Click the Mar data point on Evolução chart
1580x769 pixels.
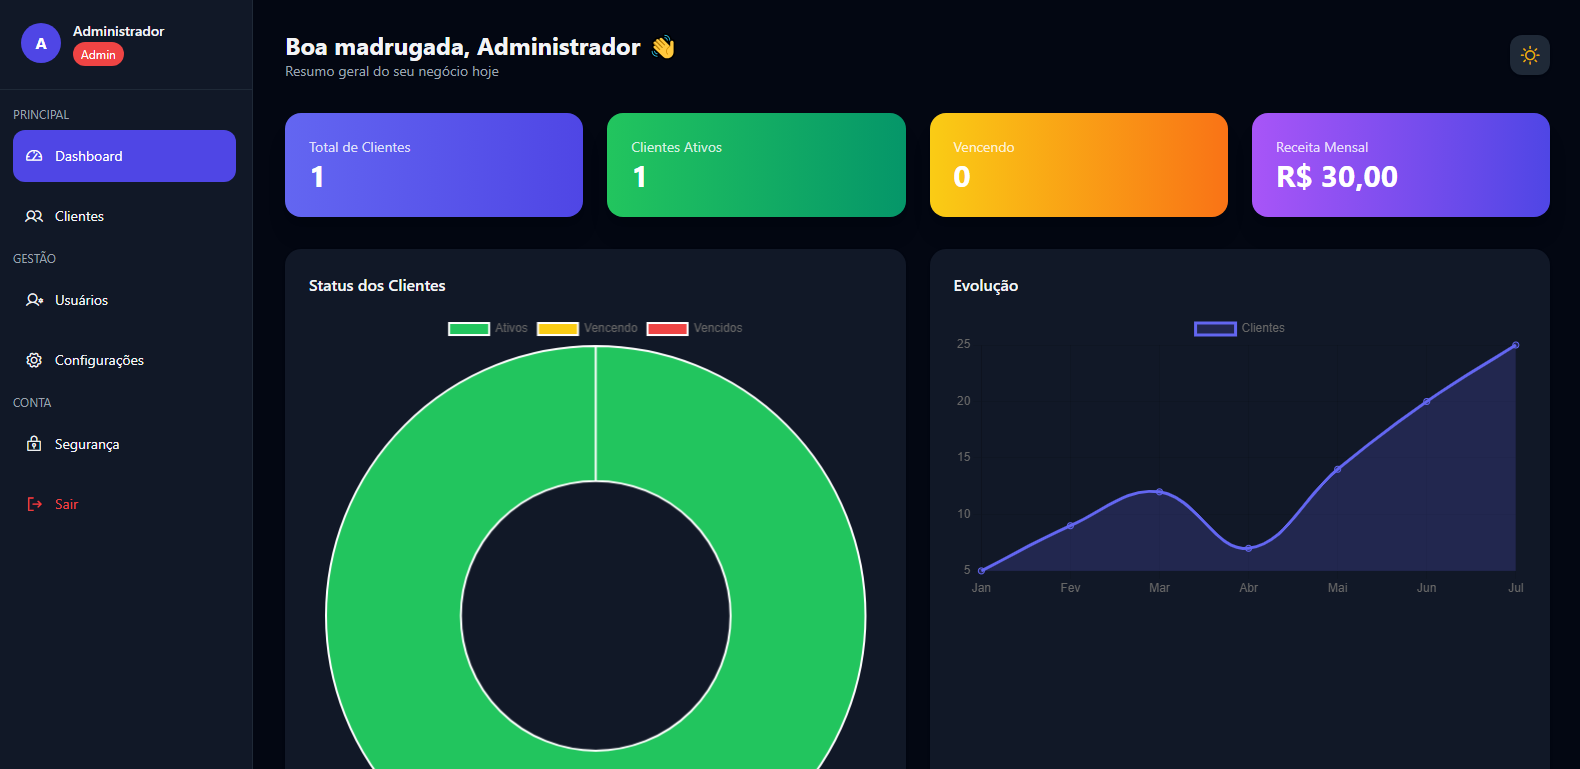click(x=1159, y=492)
